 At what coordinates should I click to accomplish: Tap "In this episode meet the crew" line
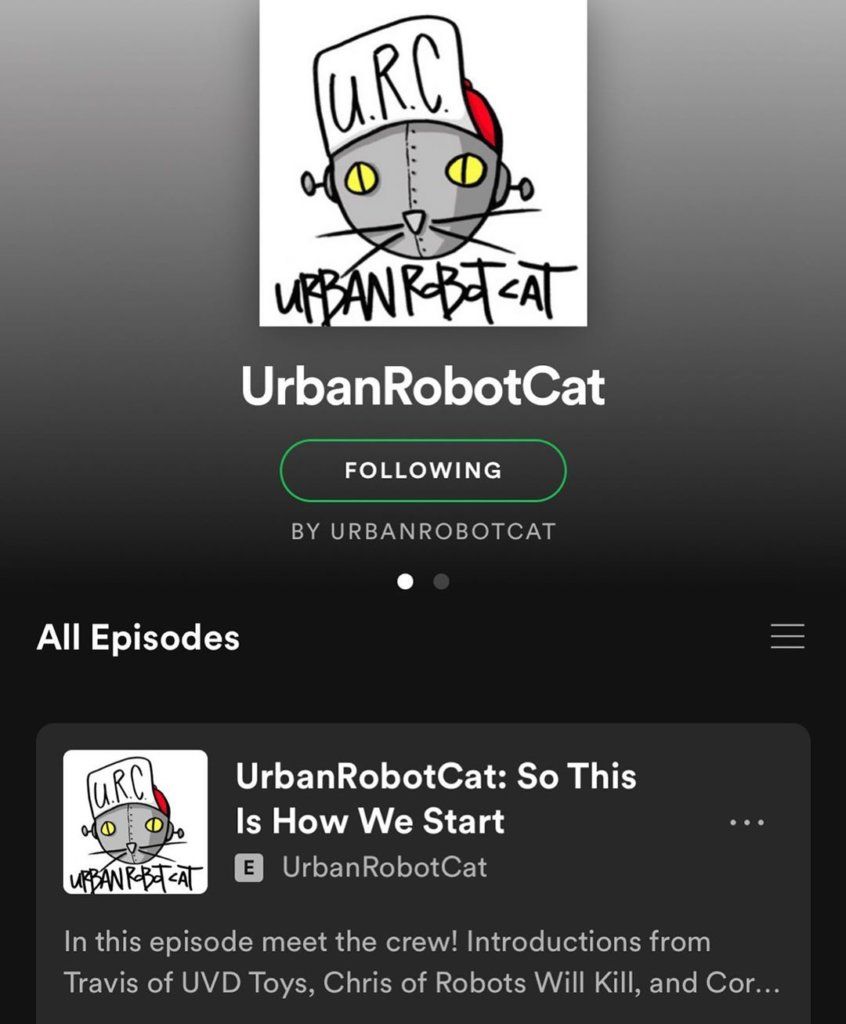pos(387,942)
